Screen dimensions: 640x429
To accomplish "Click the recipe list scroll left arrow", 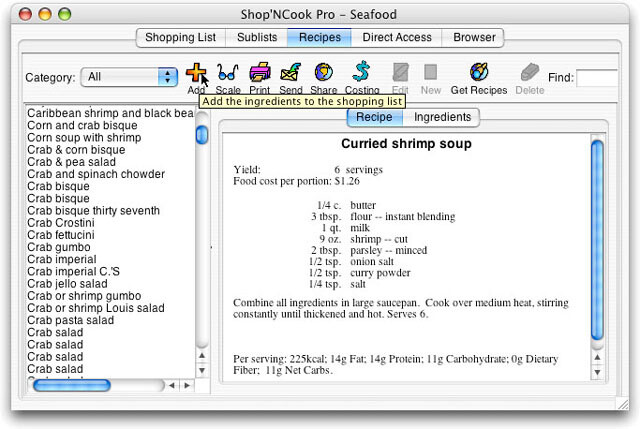I will pos(172,385).
